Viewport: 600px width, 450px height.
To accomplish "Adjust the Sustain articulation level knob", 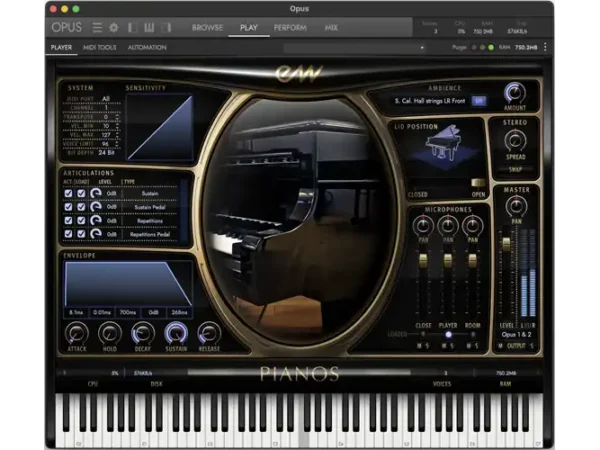I will pyautogui.click(x=95, y=193).
